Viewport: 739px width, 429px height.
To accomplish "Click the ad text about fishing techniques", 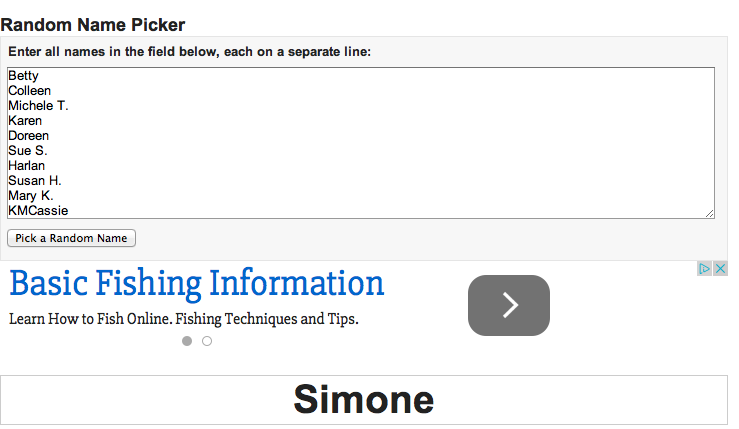I will pyautogui.click(x=184, y=320).
